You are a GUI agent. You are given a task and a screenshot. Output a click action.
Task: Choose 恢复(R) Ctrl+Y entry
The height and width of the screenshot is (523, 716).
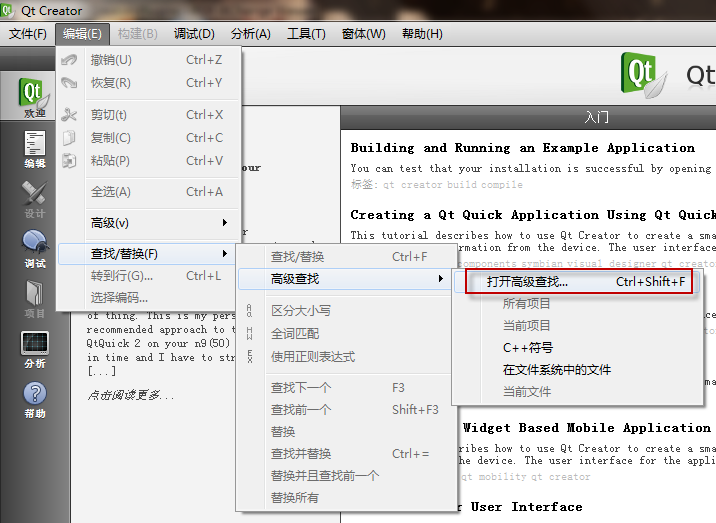148,83
